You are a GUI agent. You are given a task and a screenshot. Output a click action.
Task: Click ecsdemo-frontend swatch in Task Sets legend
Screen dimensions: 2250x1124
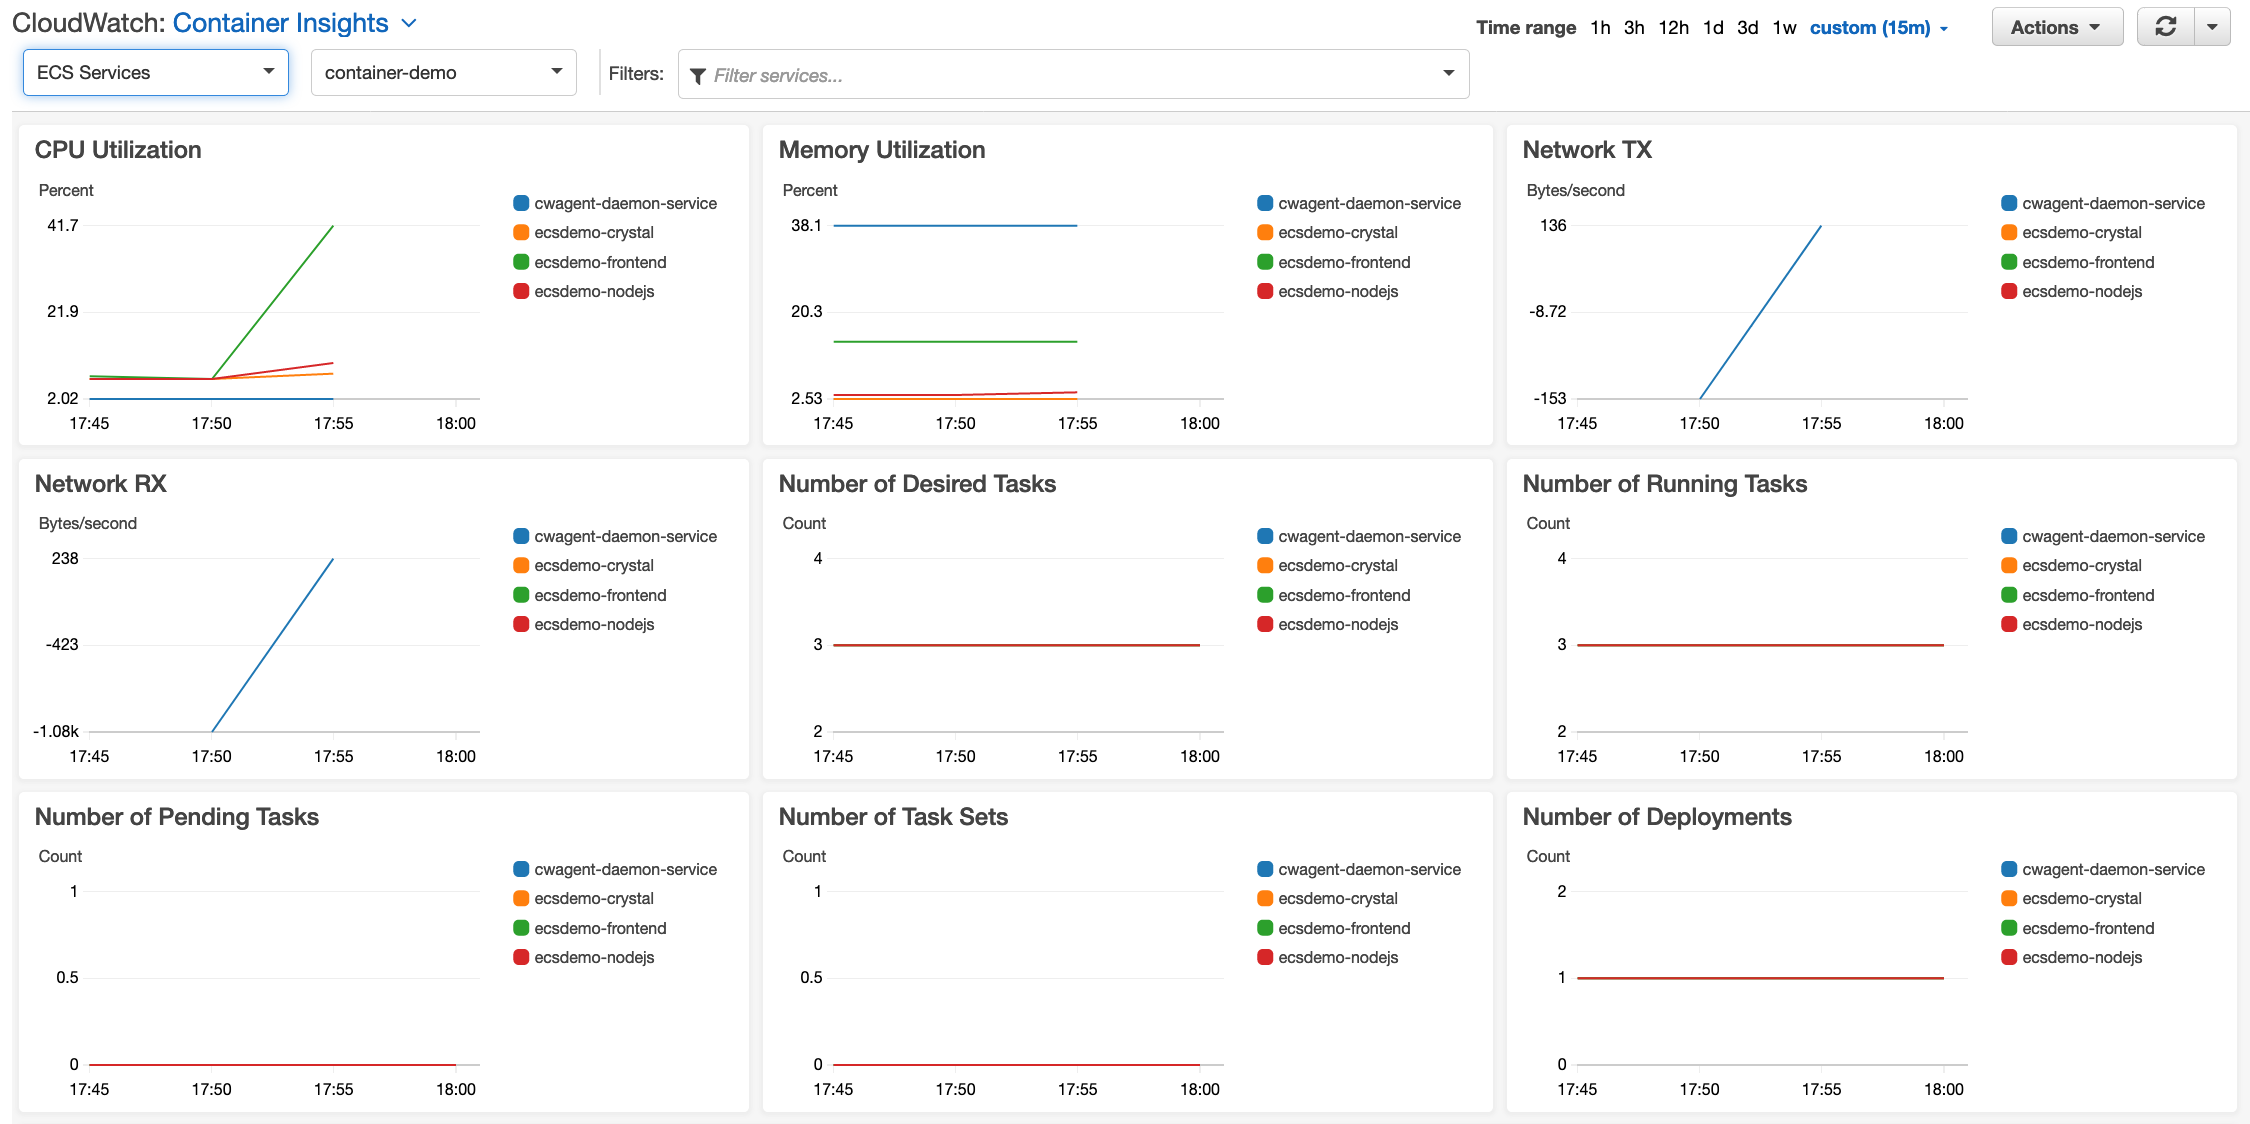coord(1265,928)
